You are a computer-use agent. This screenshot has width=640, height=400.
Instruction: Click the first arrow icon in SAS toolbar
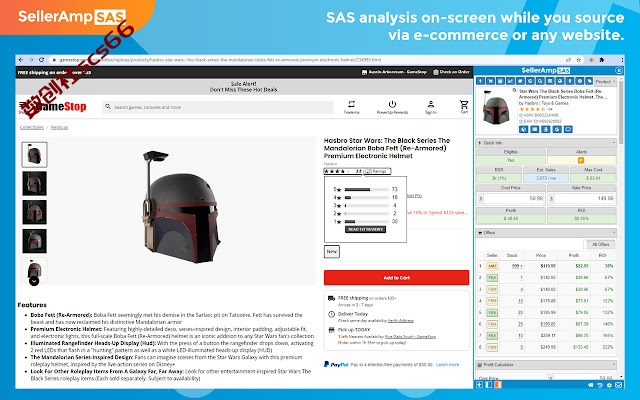tap(480, 81)
